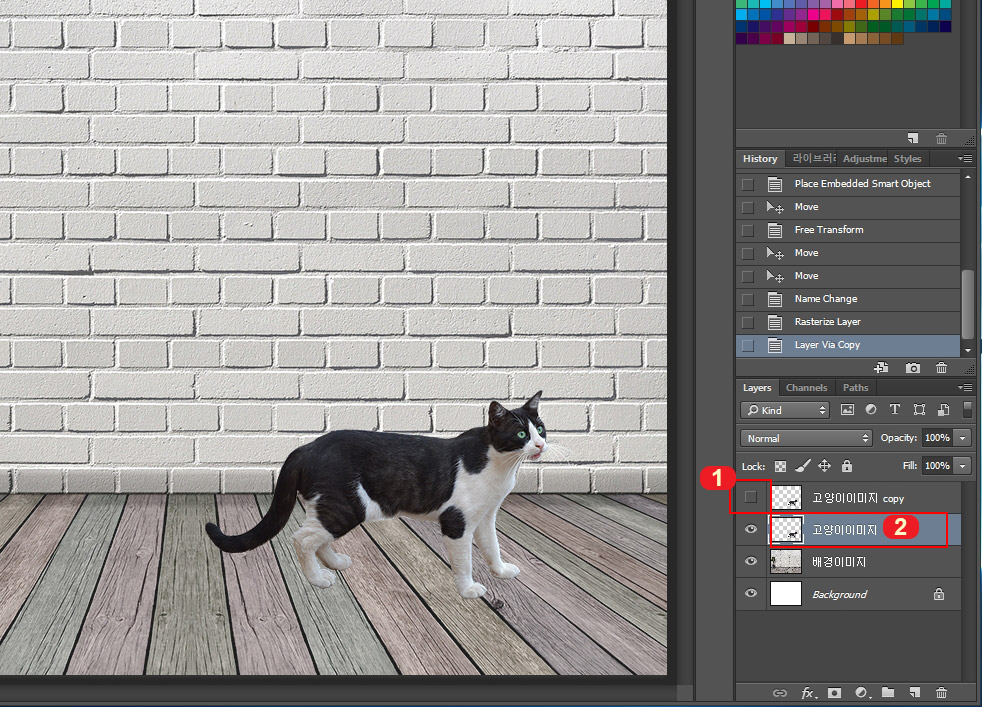Select the Free Transform history state
The height and width of the screenshot is (707, 982).
click(x=849, y=230)
